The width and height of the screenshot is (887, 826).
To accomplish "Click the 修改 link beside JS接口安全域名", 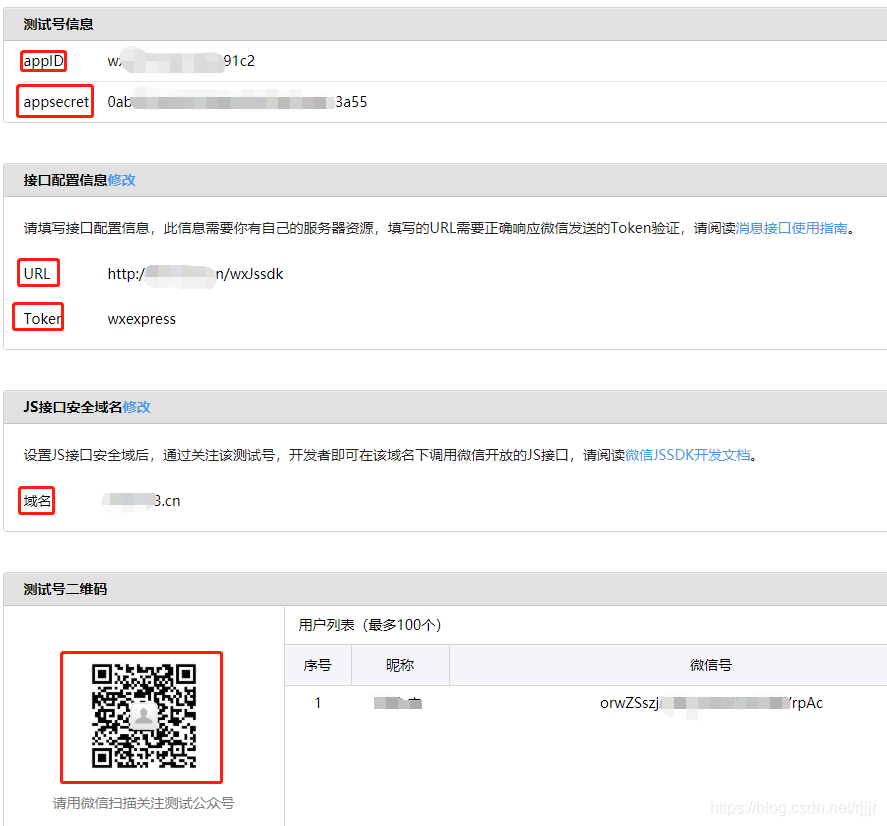I will point(136,407).
